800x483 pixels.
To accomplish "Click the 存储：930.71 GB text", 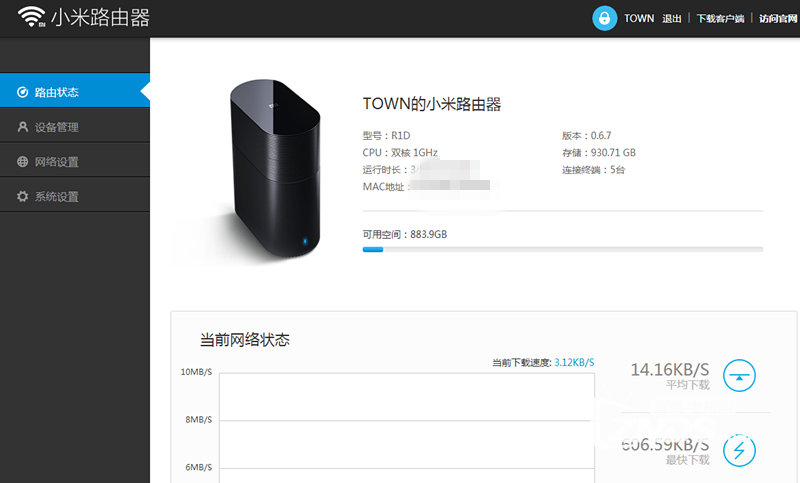I will pyautogui.click(x=598, y=152).
